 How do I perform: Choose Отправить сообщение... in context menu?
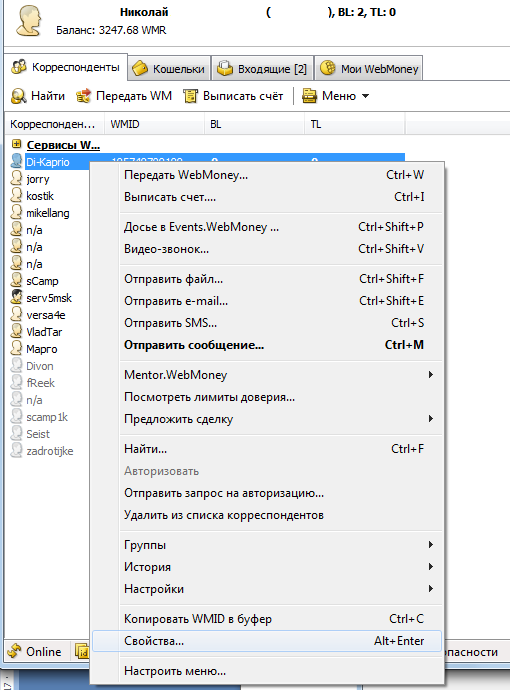[267, 345]
